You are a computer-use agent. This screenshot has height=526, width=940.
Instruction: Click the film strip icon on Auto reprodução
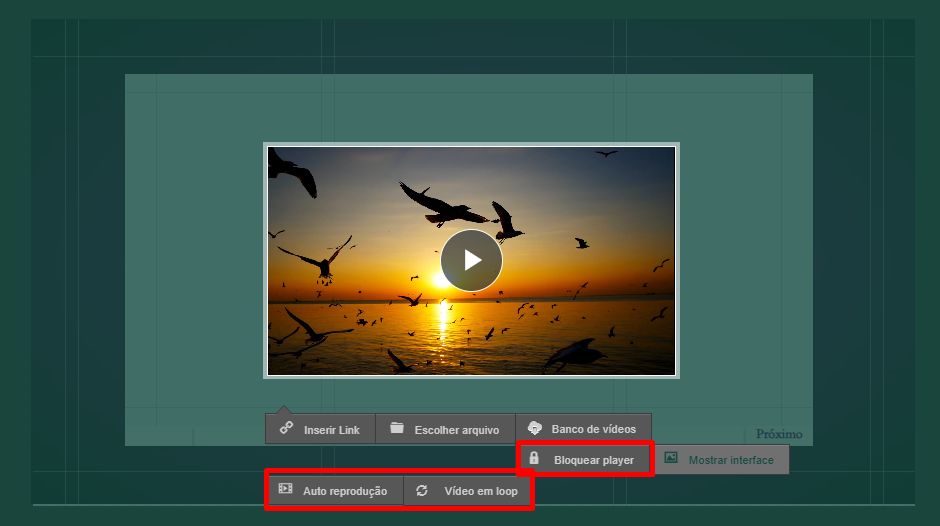[x=285, y=489]
